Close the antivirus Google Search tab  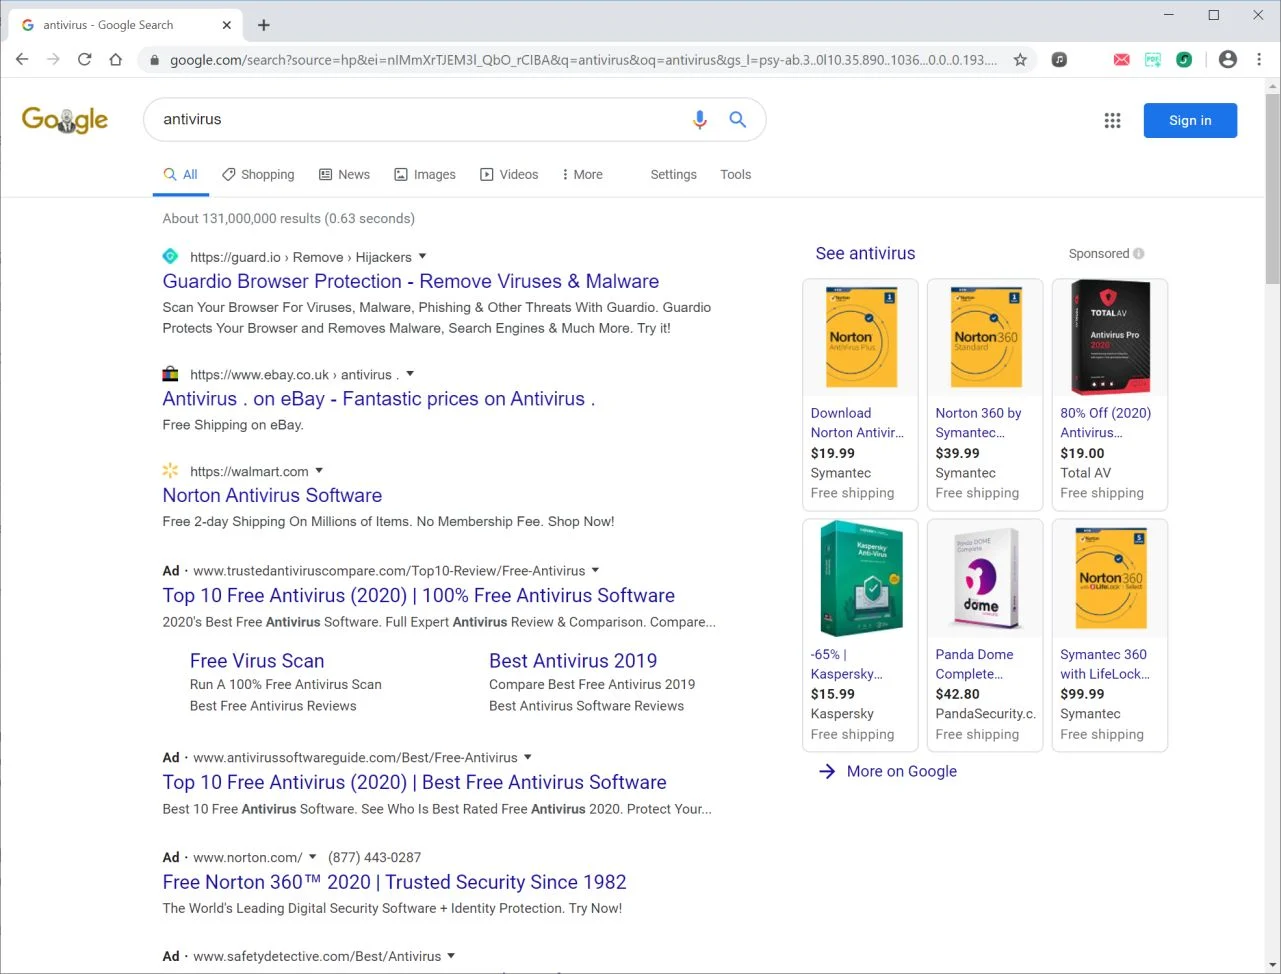227,25
